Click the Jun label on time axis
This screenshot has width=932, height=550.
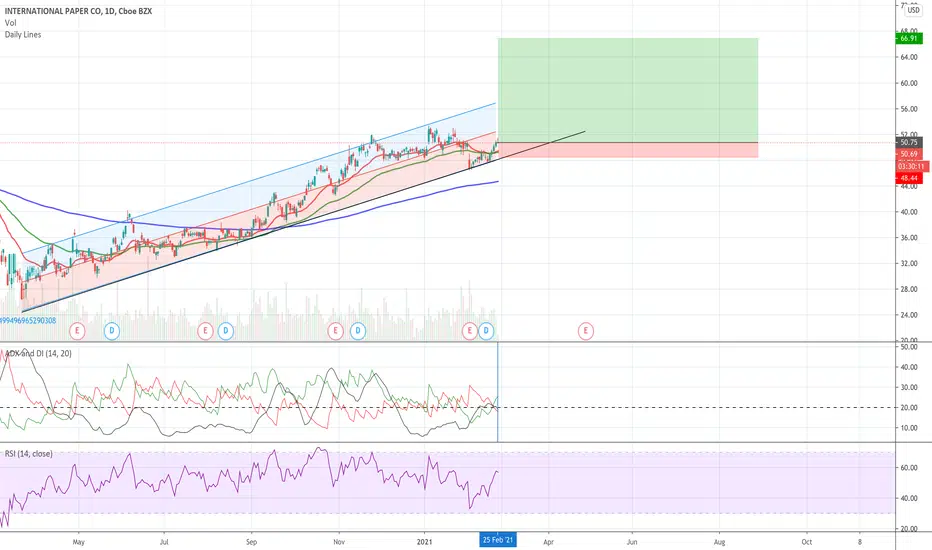tap(632, 542)
